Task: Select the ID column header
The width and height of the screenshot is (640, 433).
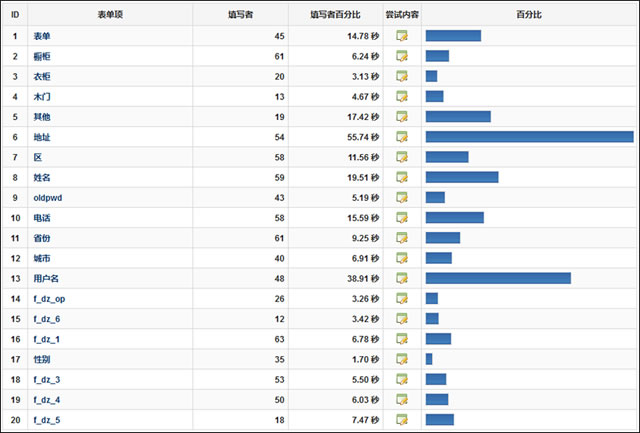Action: tap(15, 15)
